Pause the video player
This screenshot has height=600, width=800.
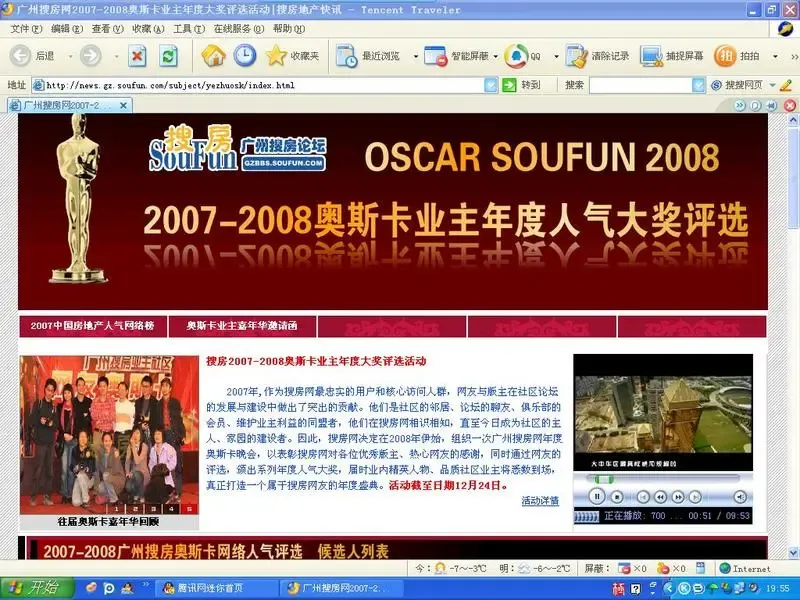click(596, 496)
